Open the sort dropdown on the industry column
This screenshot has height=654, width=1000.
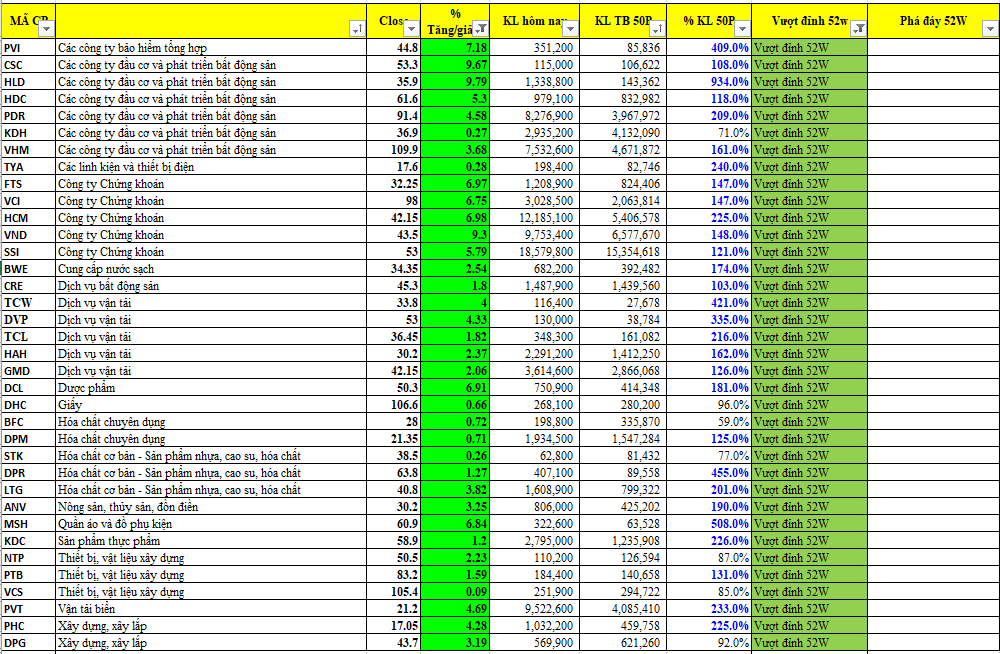[358, 30]
